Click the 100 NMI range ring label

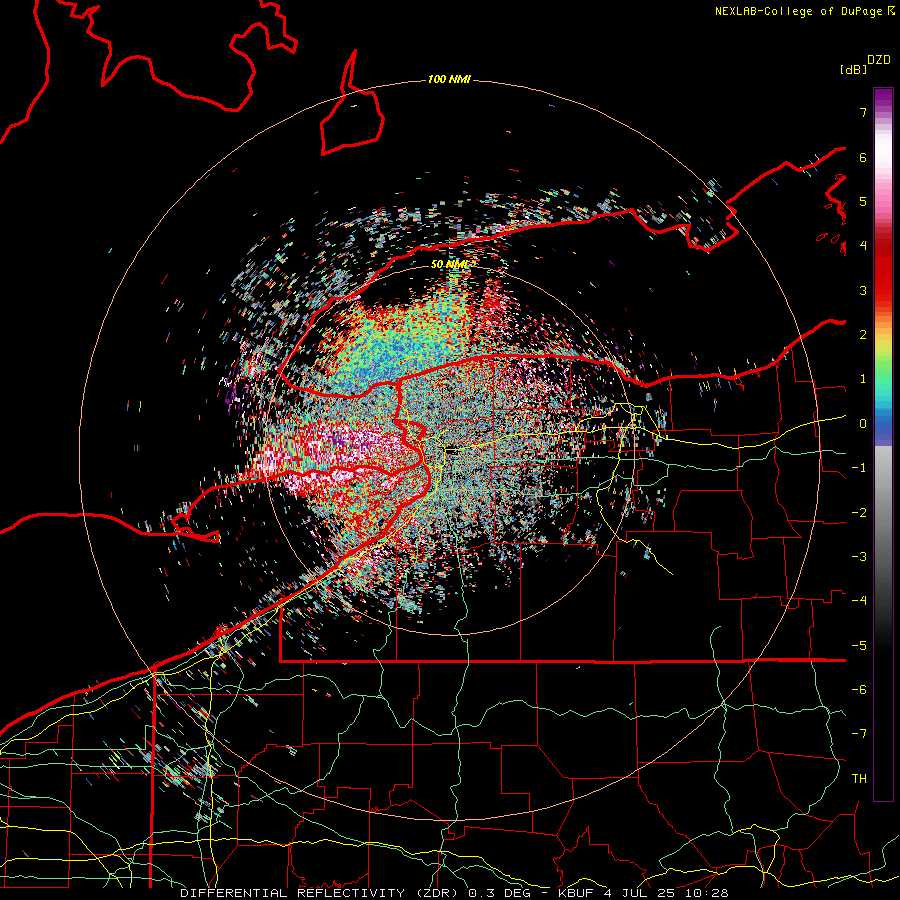point(449,79)
